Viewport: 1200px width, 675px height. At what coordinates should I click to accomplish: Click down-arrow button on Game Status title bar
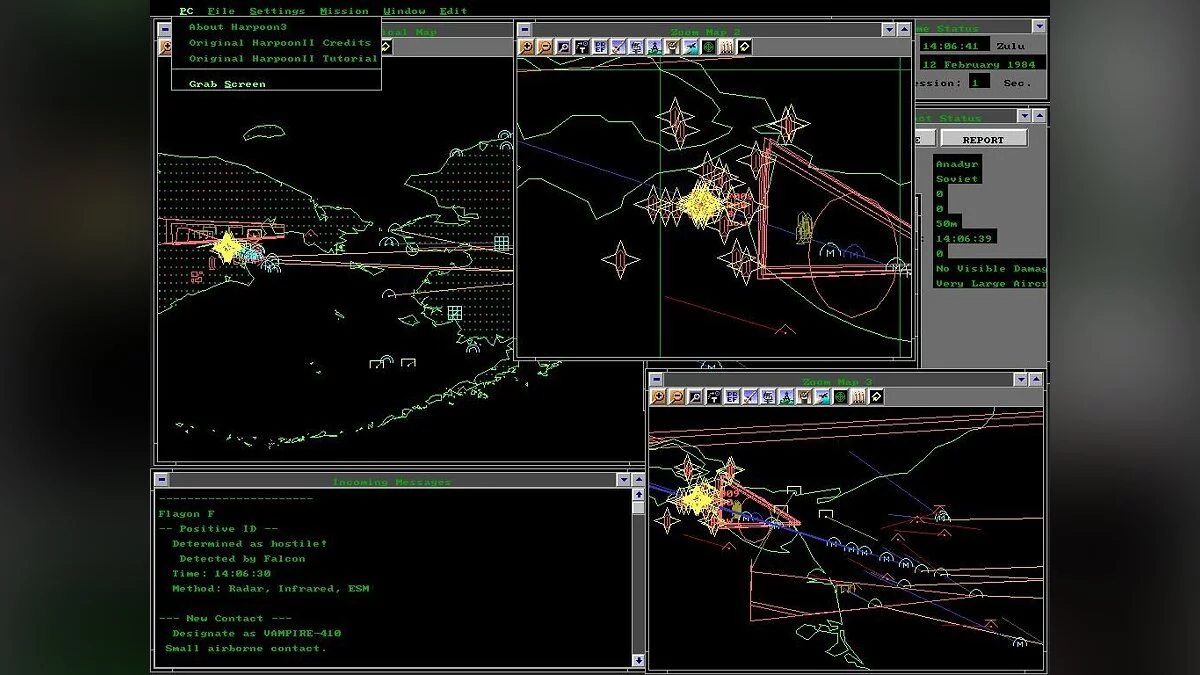click(1039, 26)
